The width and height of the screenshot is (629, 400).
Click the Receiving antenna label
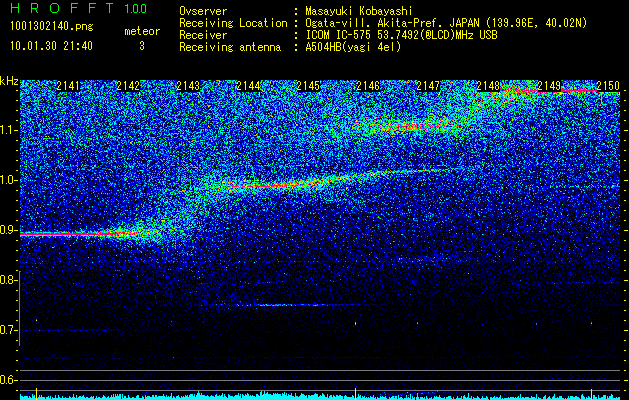[230, 47]
